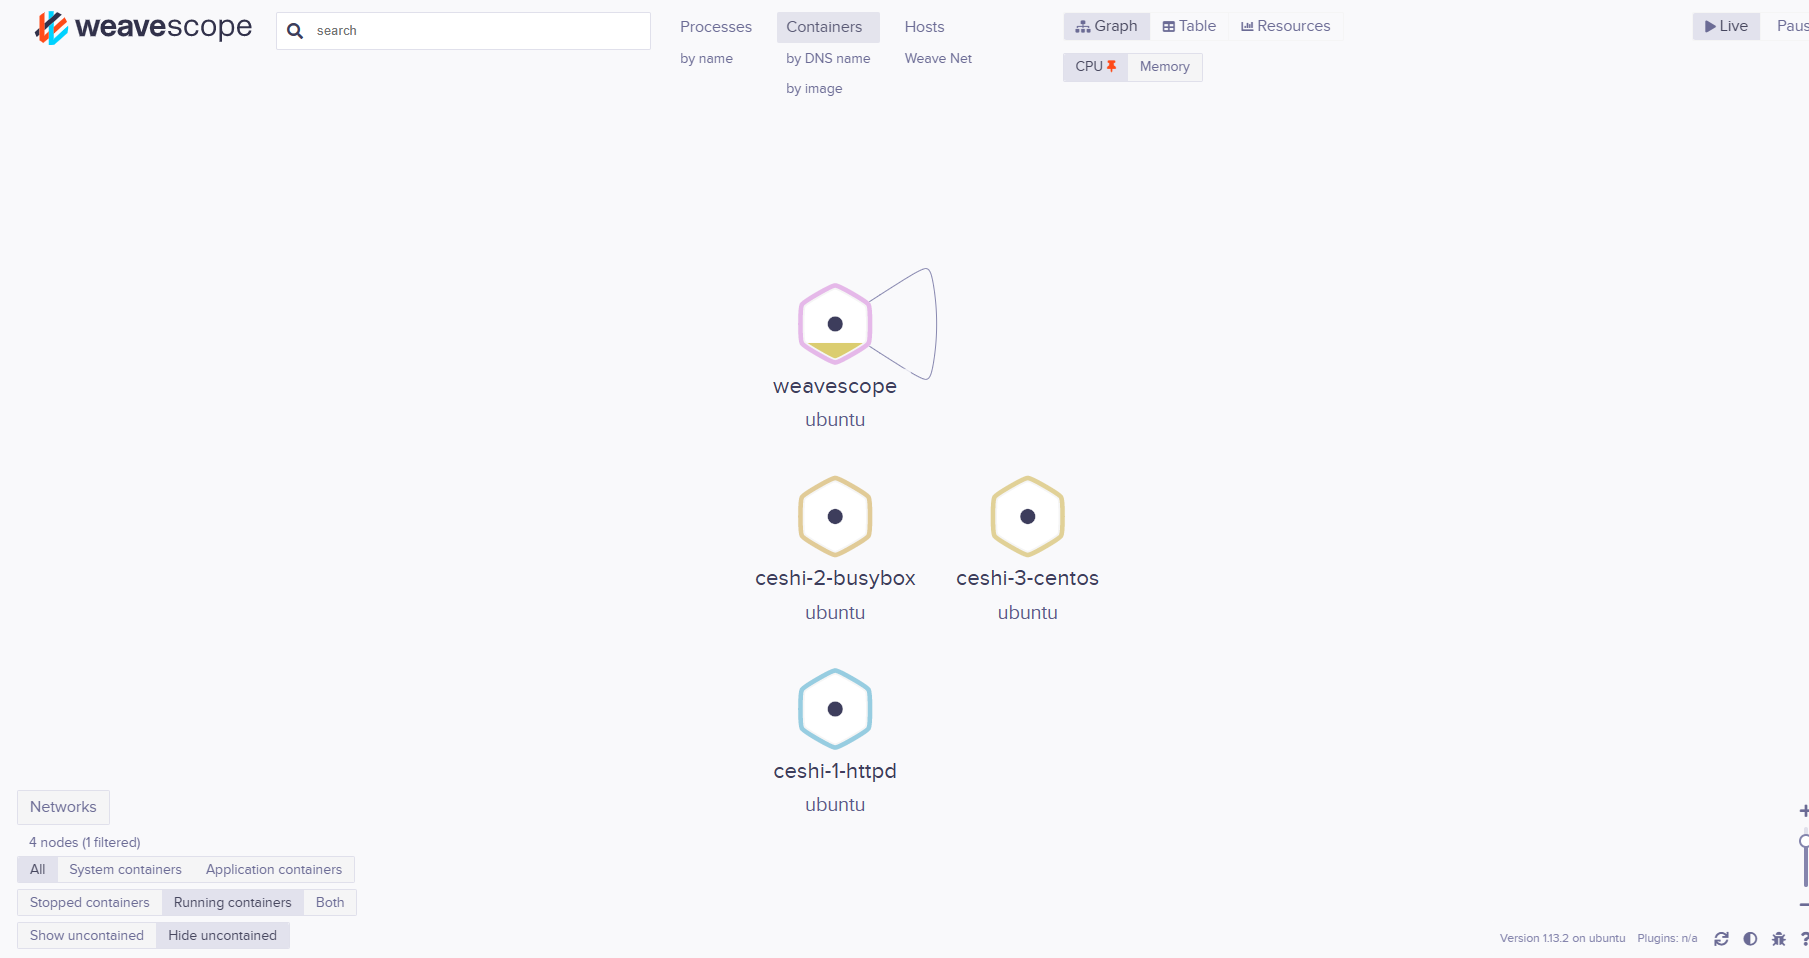Image resolution: width=1809 pixels, height=958 pixels.
Task: Click the ceshi-3-centos label text
Action: point(1027,578)
